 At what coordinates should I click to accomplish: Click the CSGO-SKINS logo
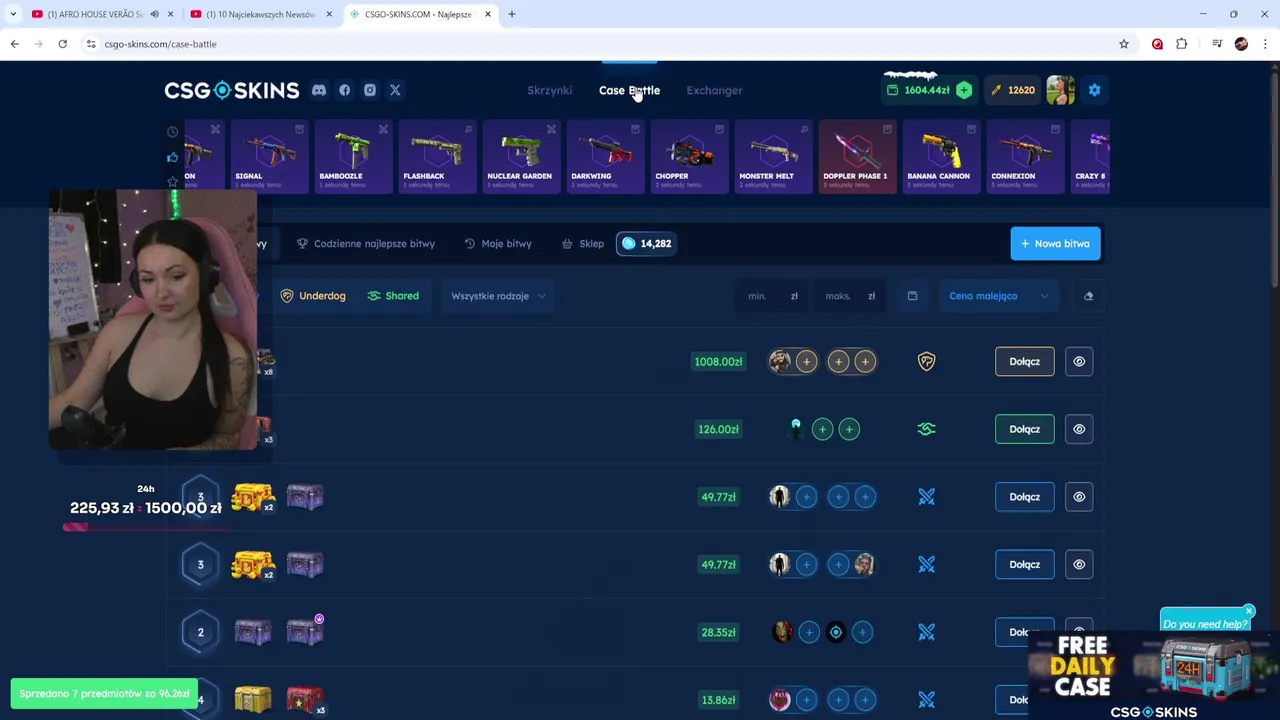point(232,90)
